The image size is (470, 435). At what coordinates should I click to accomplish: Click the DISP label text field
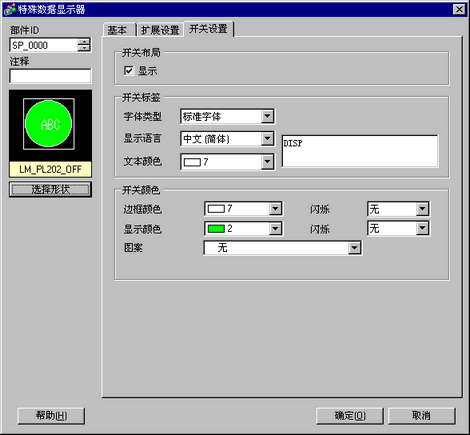[360, 151]
